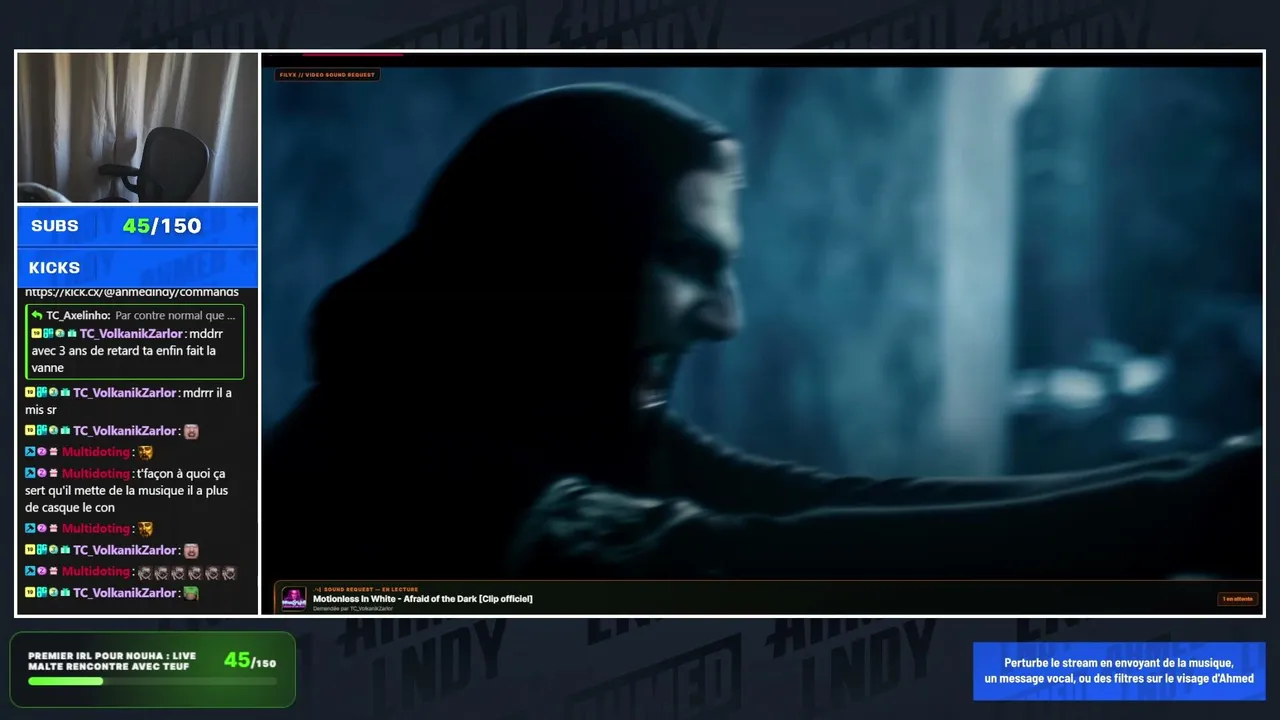Open the quoted reply from TC_Axelinho

134,316
